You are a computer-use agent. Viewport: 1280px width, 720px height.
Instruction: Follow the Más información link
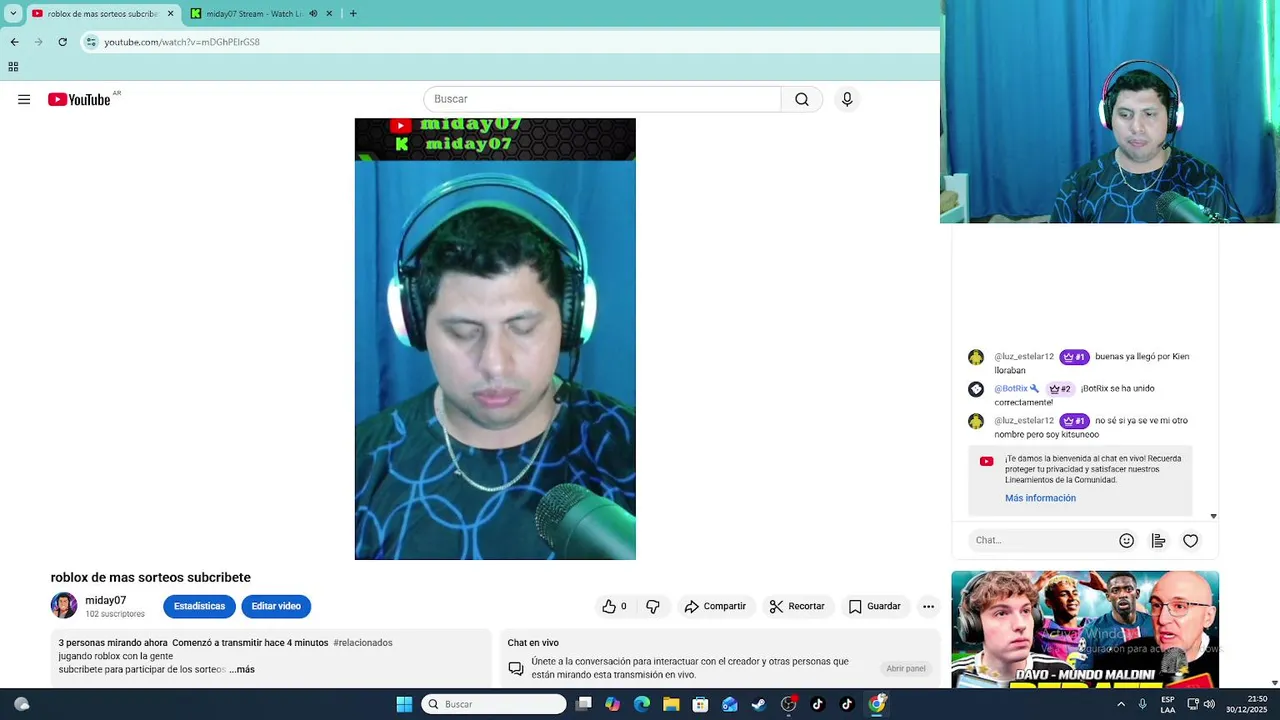[x=1041, y=498]
